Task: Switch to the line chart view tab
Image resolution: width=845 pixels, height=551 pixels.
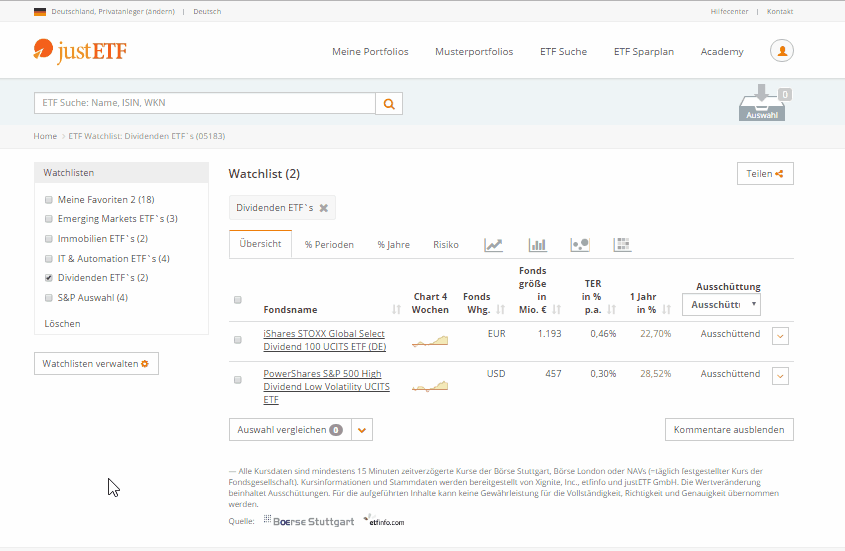Action: (x=493, y=245)
